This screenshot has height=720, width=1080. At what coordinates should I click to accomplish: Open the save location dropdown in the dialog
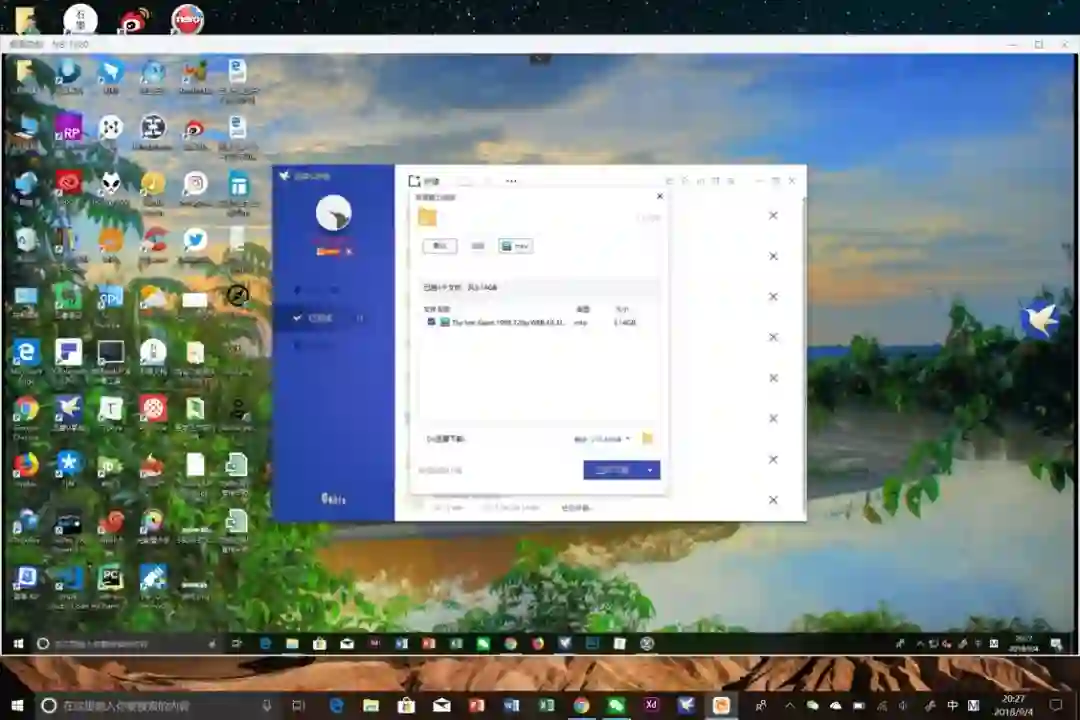[602, 439]
